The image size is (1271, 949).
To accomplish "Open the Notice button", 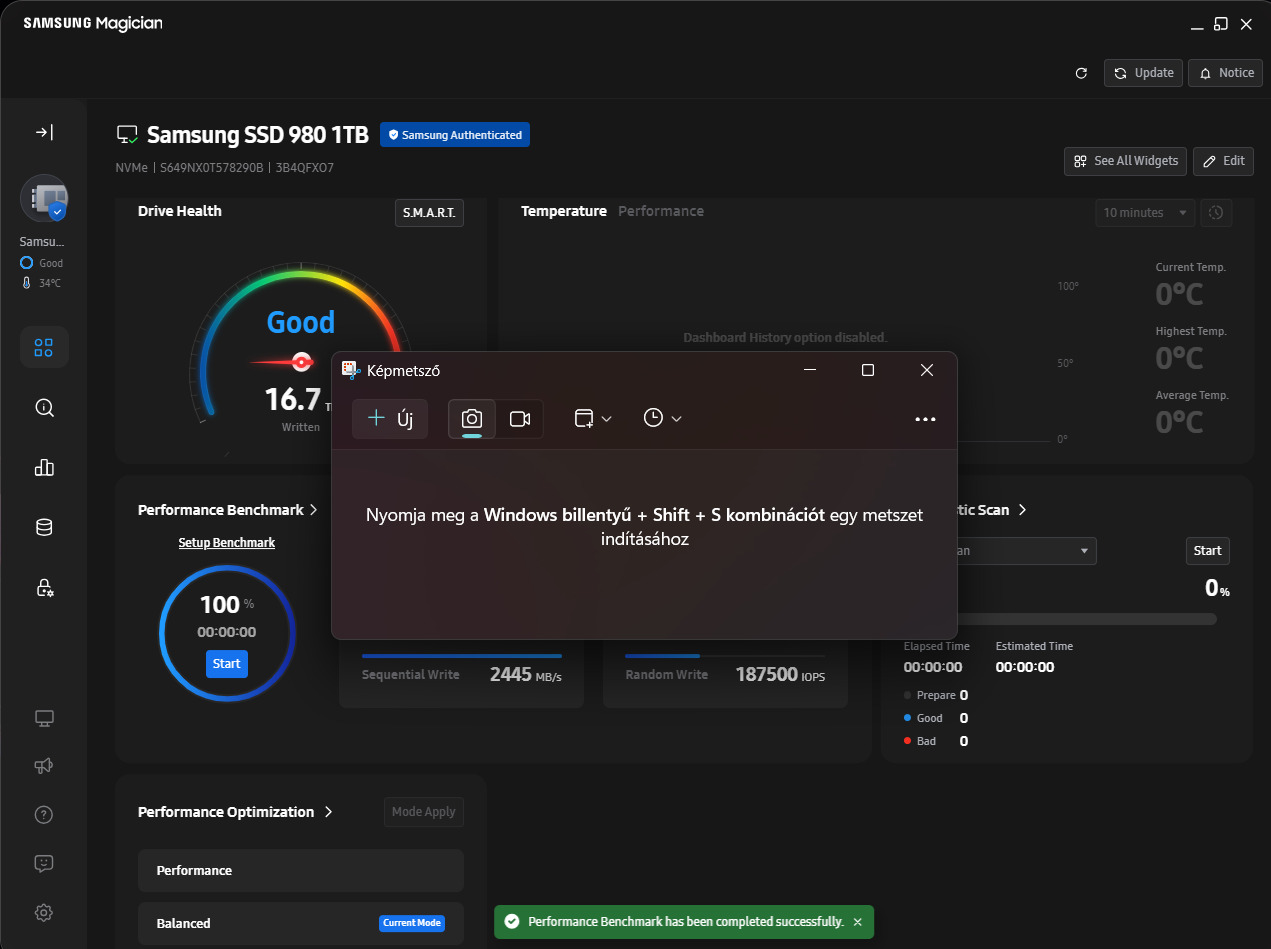I will coord(1226,73).
